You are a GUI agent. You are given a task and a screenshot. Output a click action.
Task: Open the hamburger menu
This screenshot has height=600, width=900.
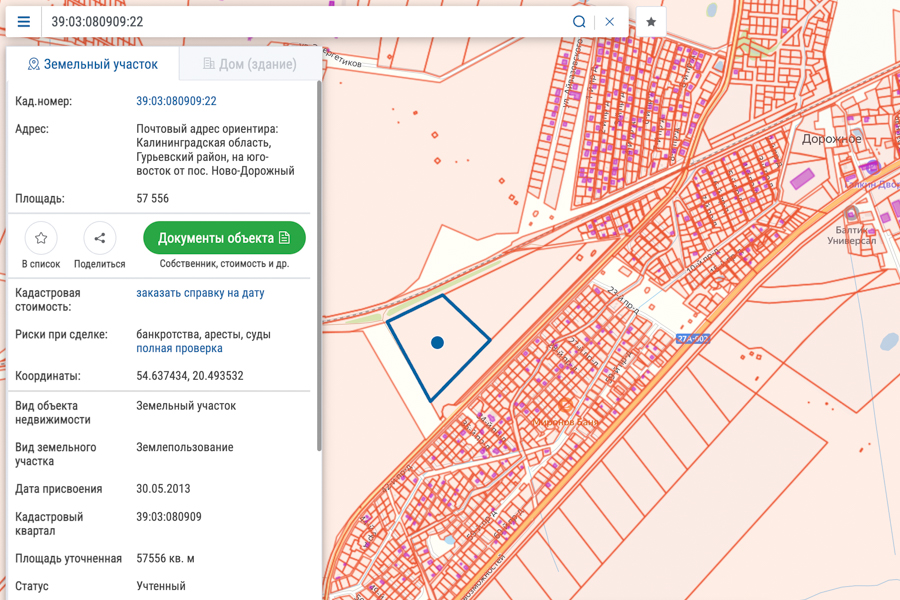(x=24, y=22)
